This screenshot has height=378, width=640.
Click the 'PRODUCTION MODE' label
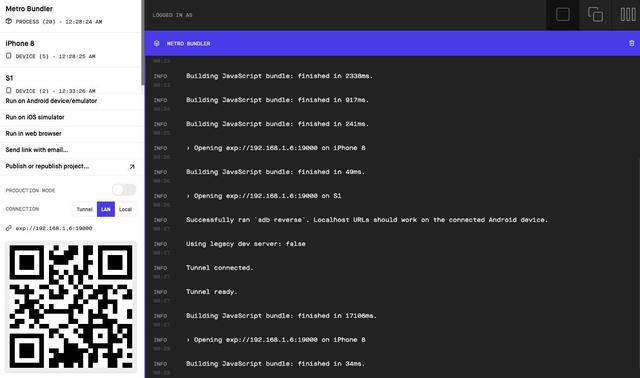(x=30, y=190)
